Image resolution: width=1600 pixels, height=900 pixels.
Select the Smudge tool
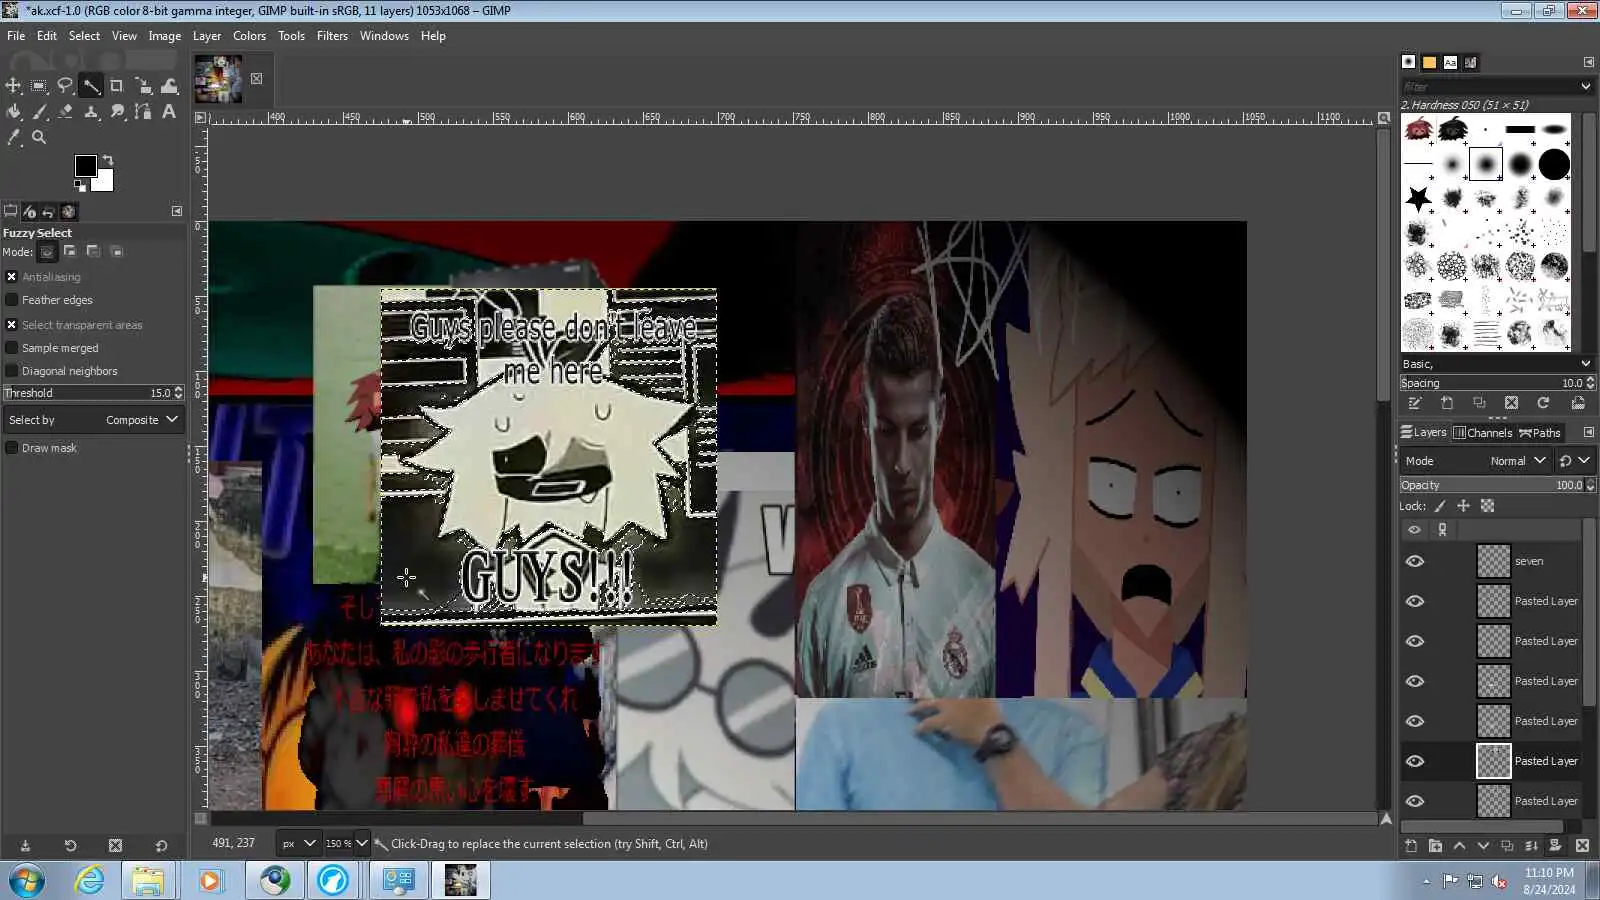tap(117, 112)
